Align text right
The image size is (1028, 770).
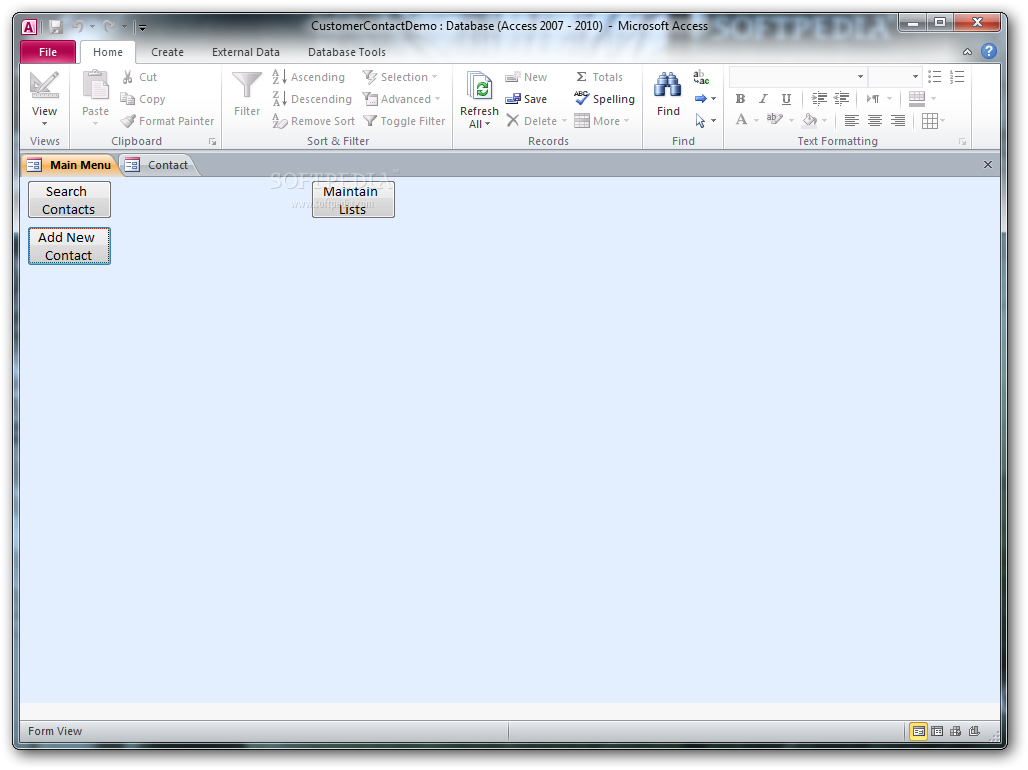pos(898,121)
